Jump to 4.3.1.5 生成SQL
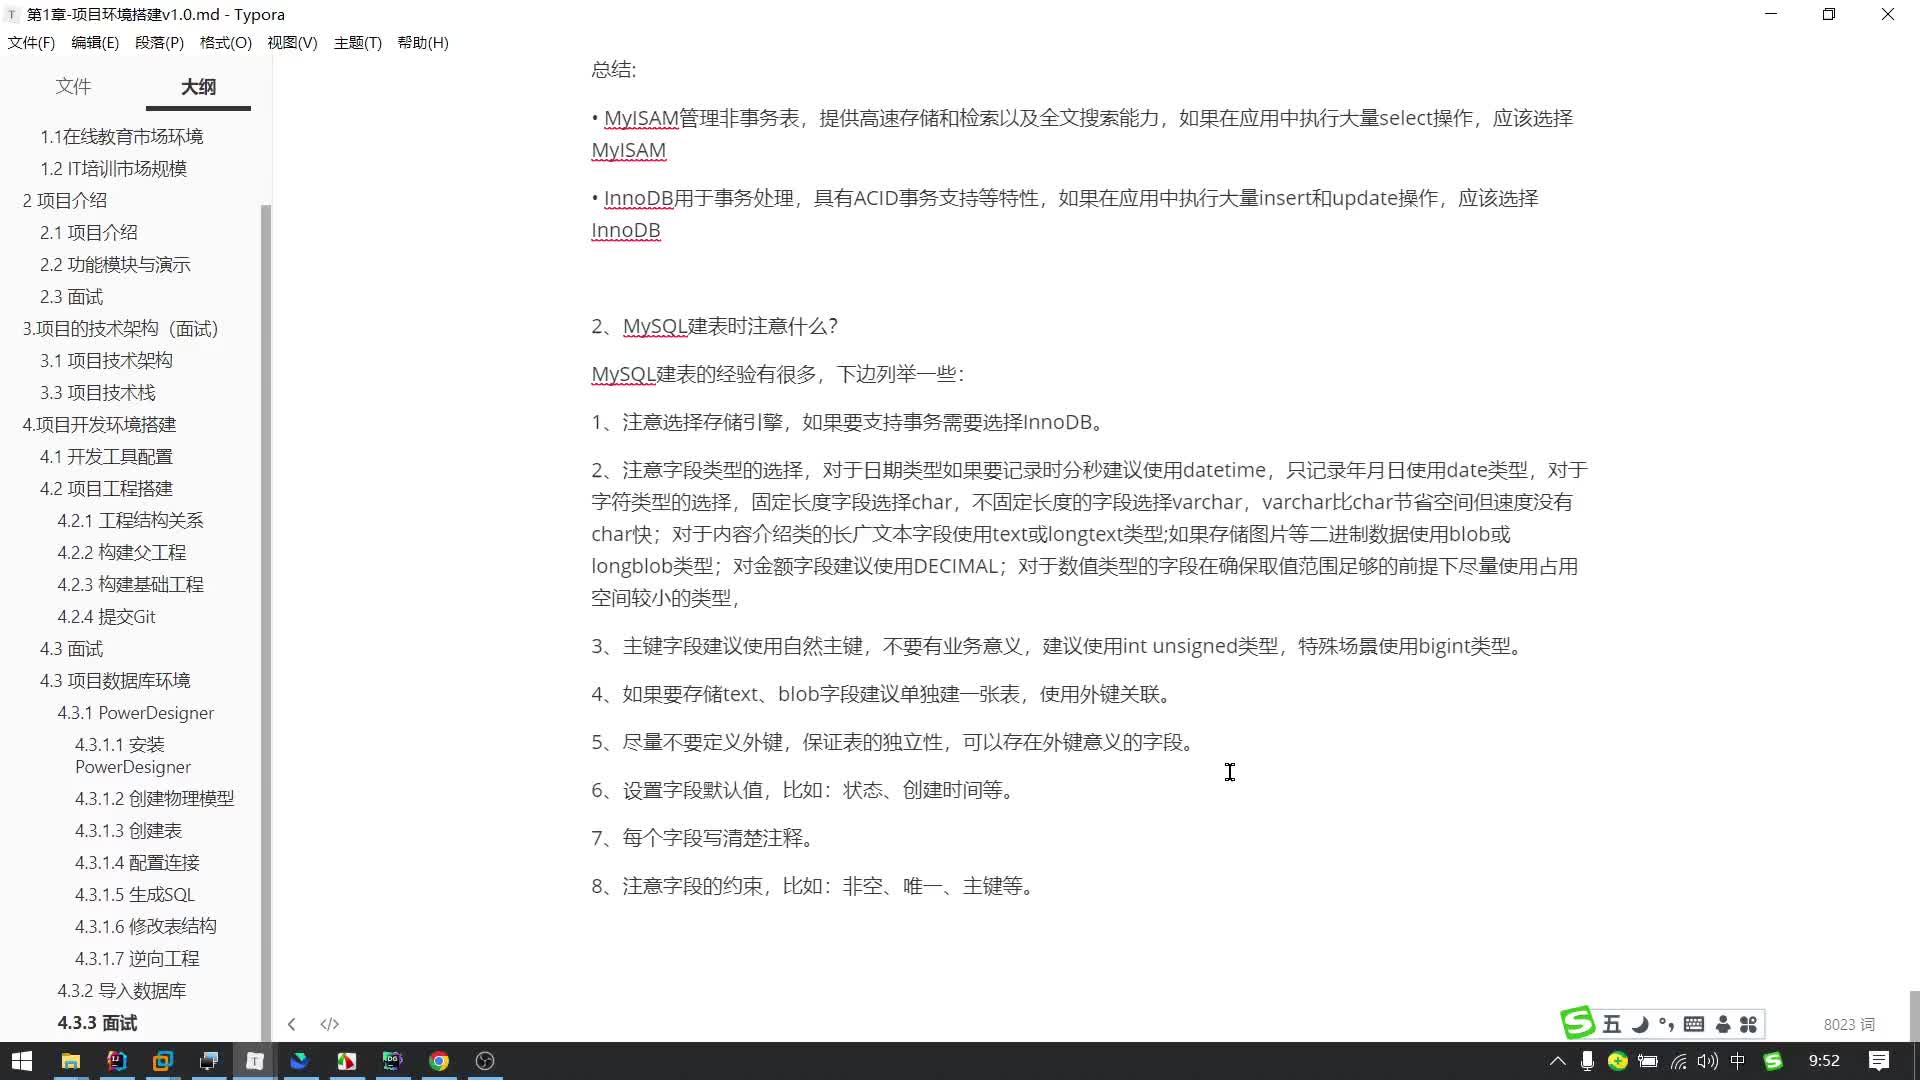The height and width of the screenshot is (1080, 1920). click(x=135, y=894)
